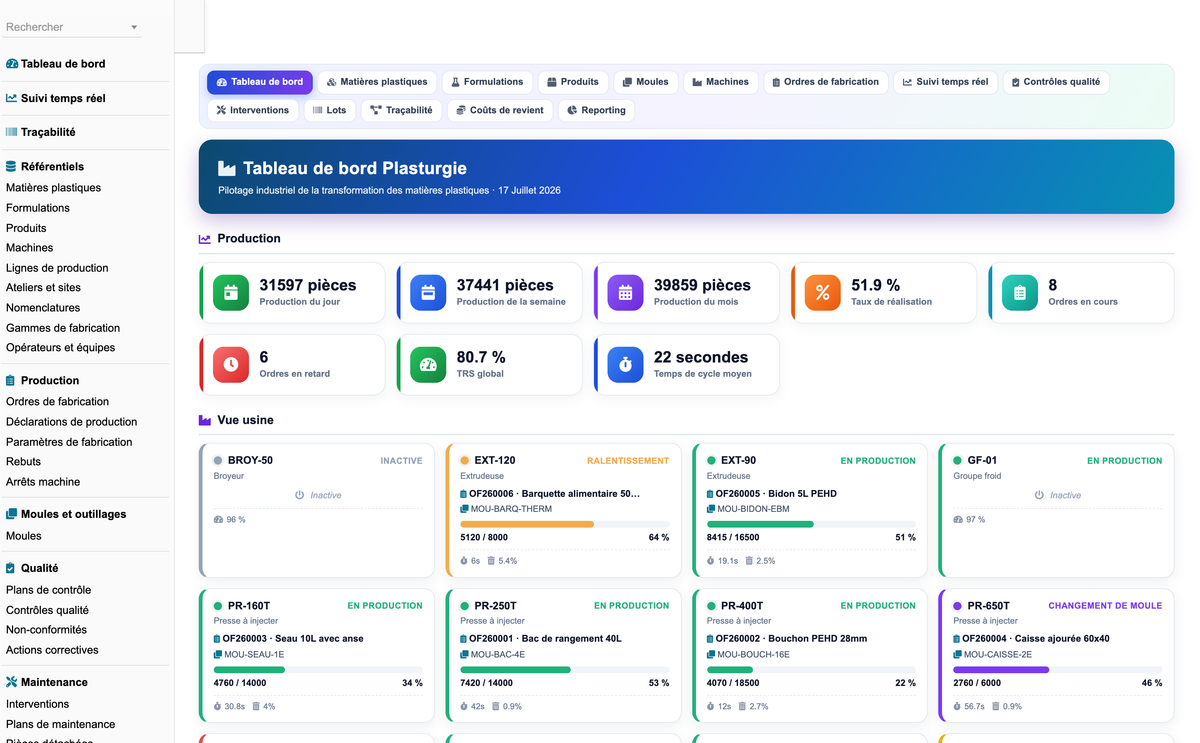The image size is (1200, 743).
Task: Open sidebar link Lignes de production
Action: (57, 268)
